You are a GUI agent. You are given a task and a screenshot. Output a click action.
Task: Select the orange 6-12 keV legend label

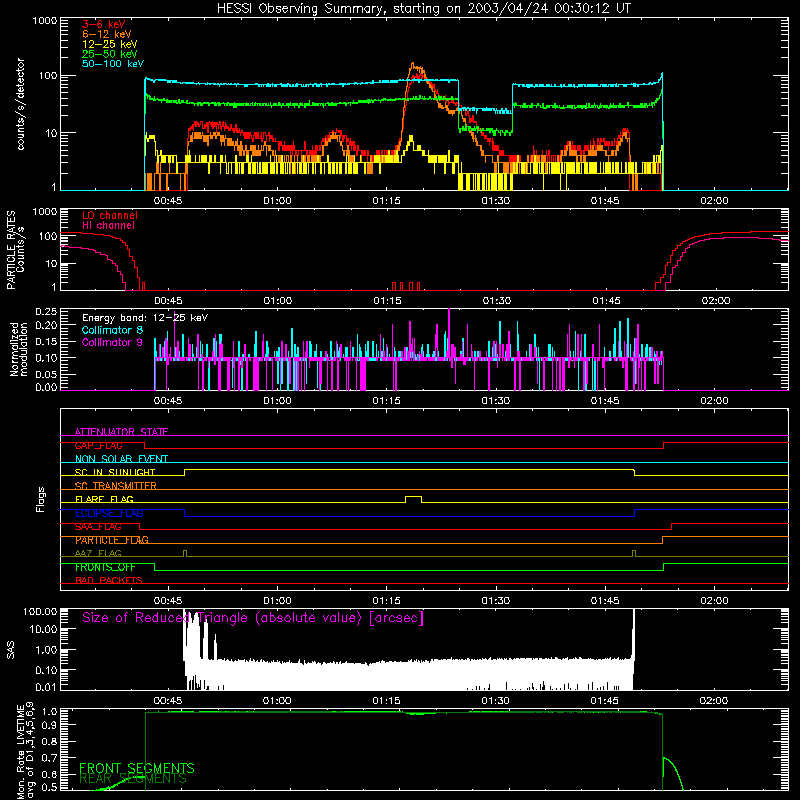107,34
